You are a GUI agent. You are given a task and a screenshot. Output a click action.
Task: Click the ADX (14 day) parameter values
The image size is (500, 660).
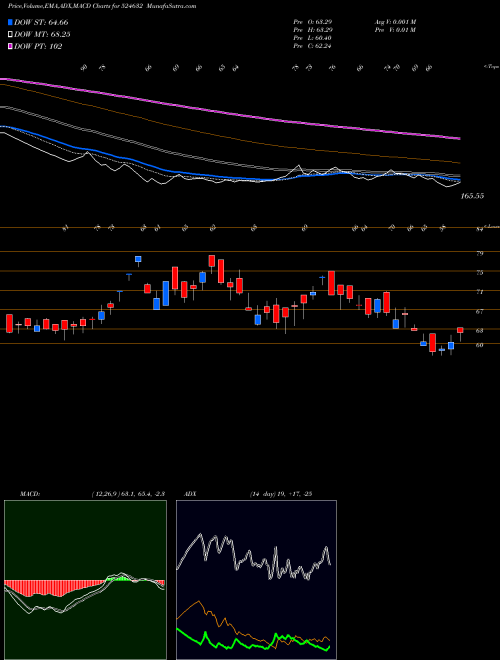tap(280, 494)
